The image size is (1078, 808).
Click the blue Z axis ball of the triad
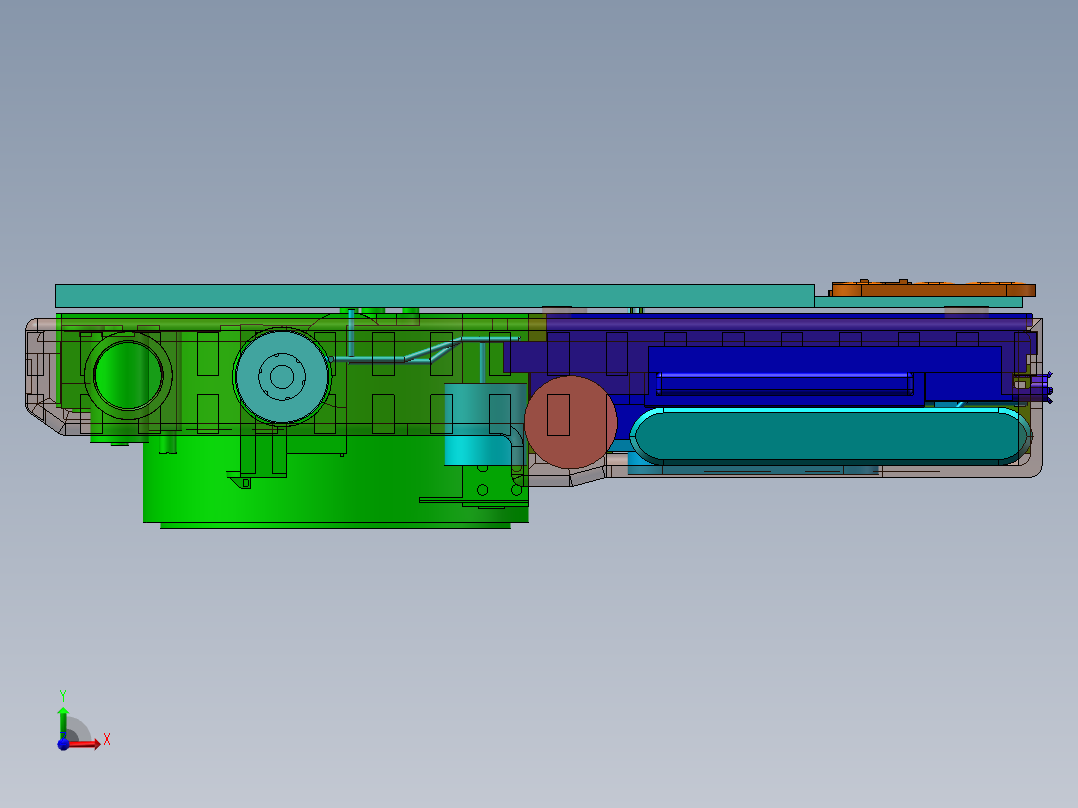[x=63, y=744]
